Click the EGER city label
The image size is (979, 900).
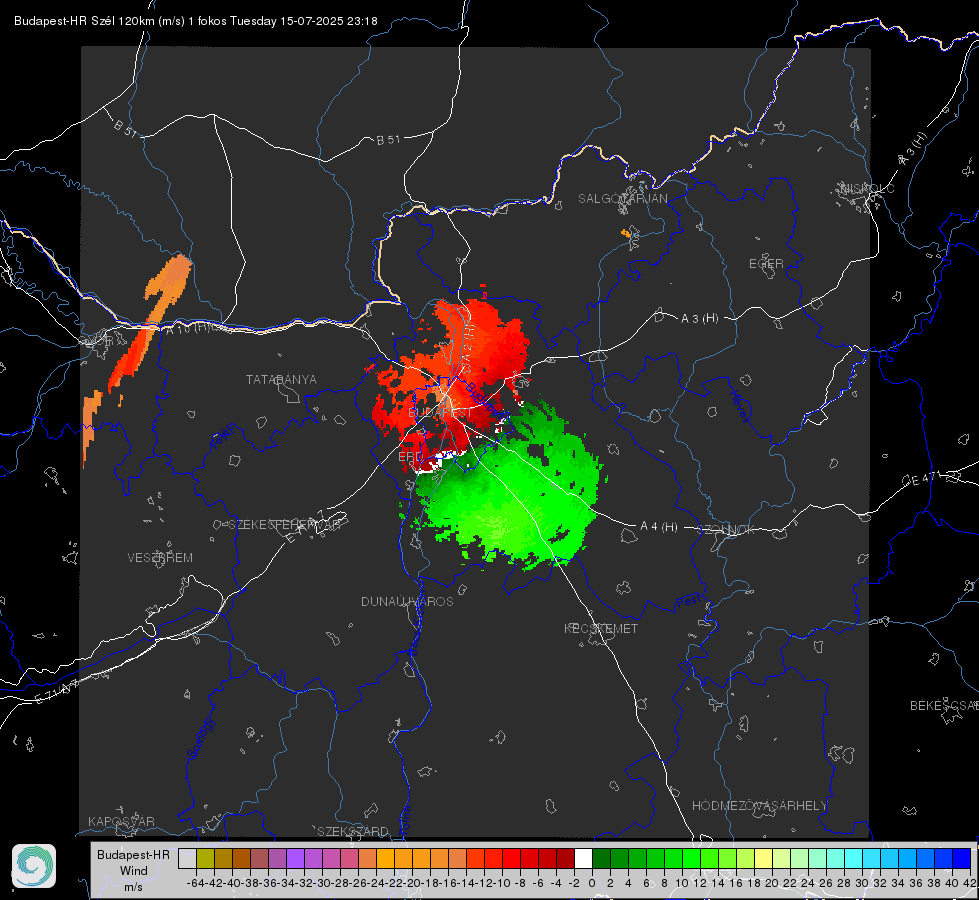click(766, 264)
